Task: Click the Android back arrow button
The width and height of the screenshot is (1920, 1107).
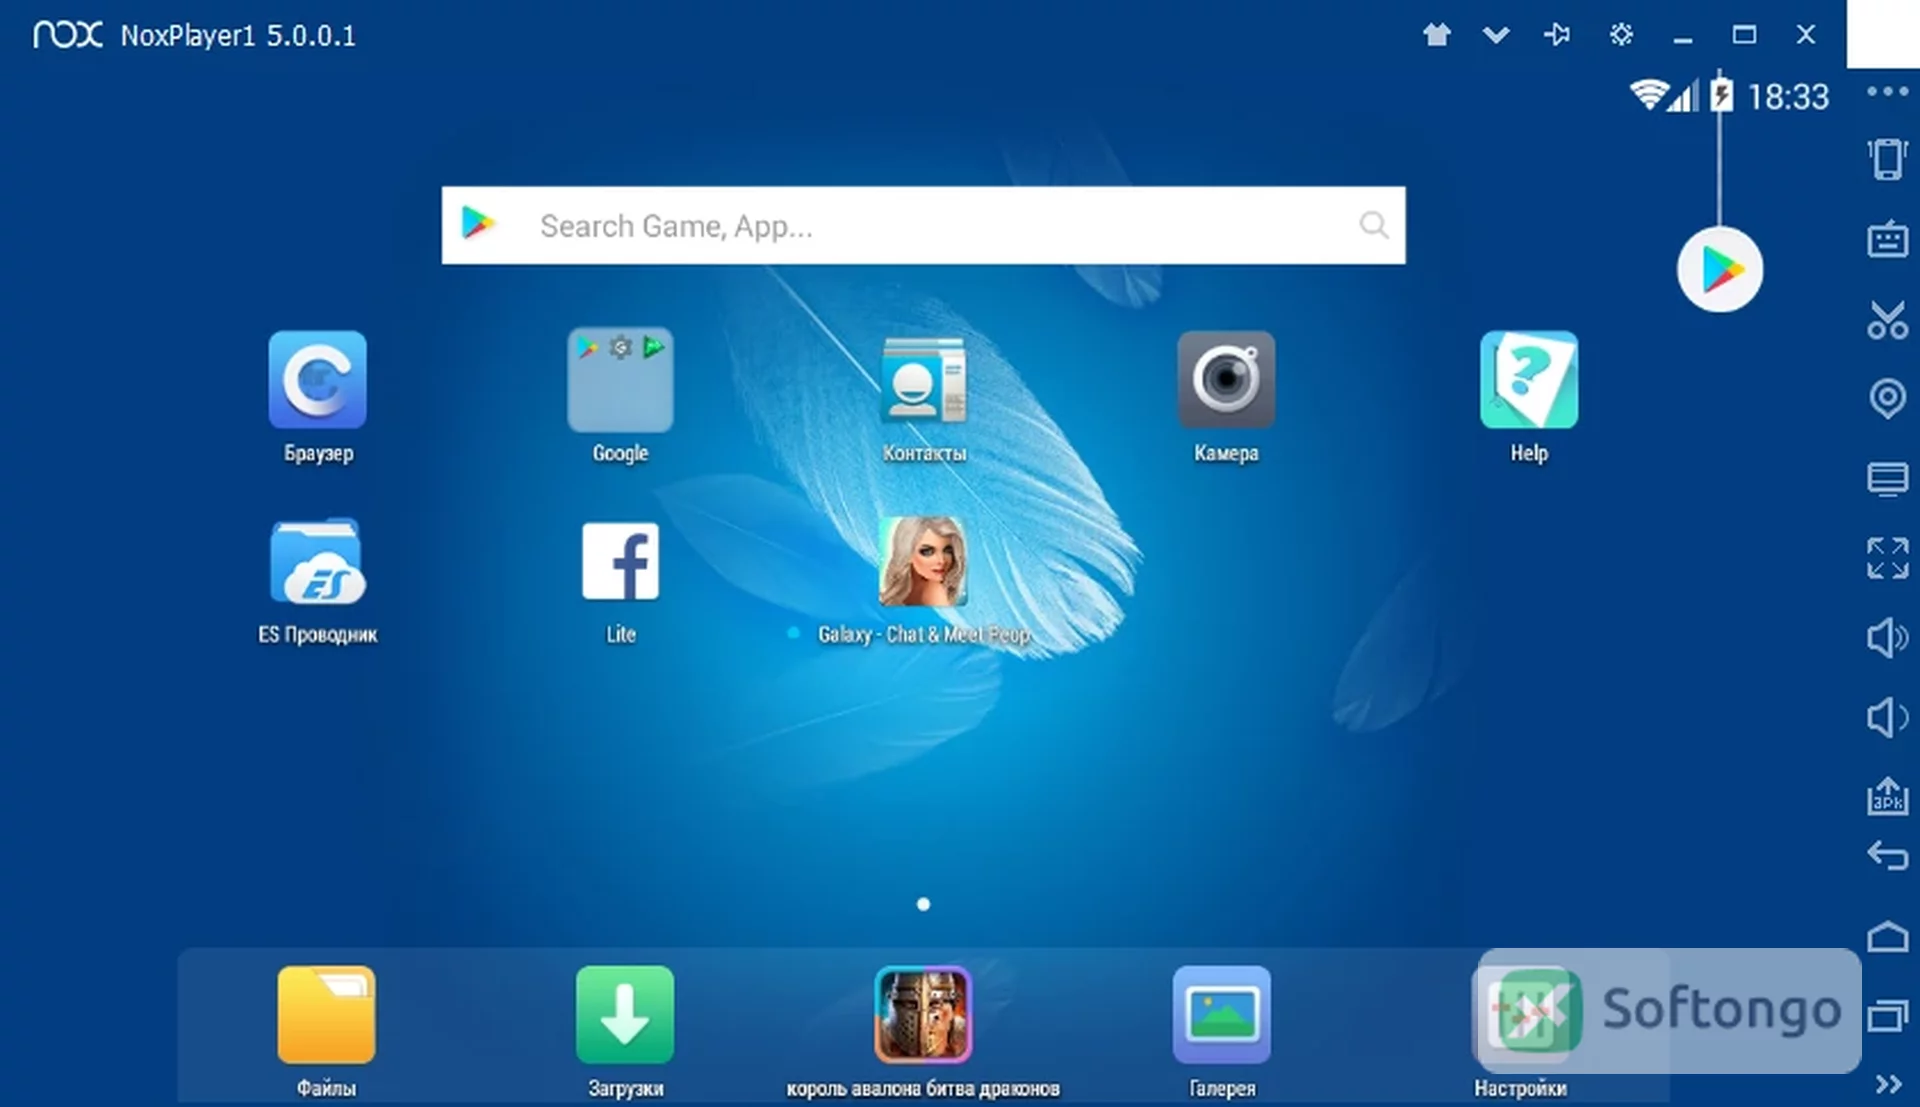Action: point(1887,856)
